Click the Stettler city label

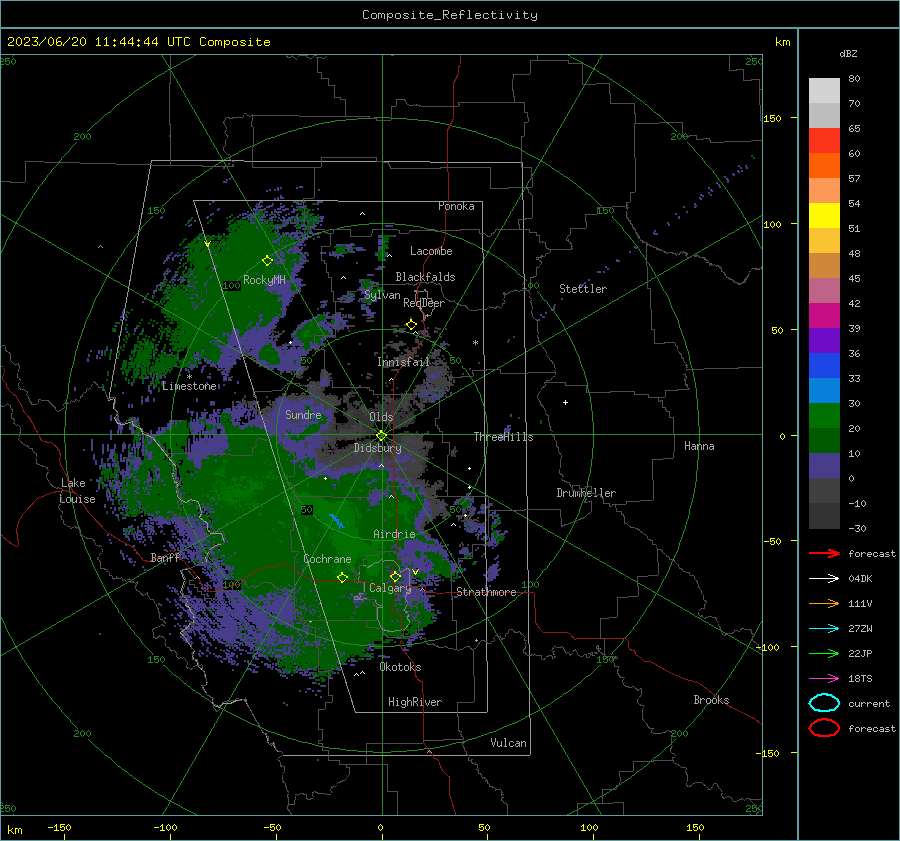tap(583, 289)
